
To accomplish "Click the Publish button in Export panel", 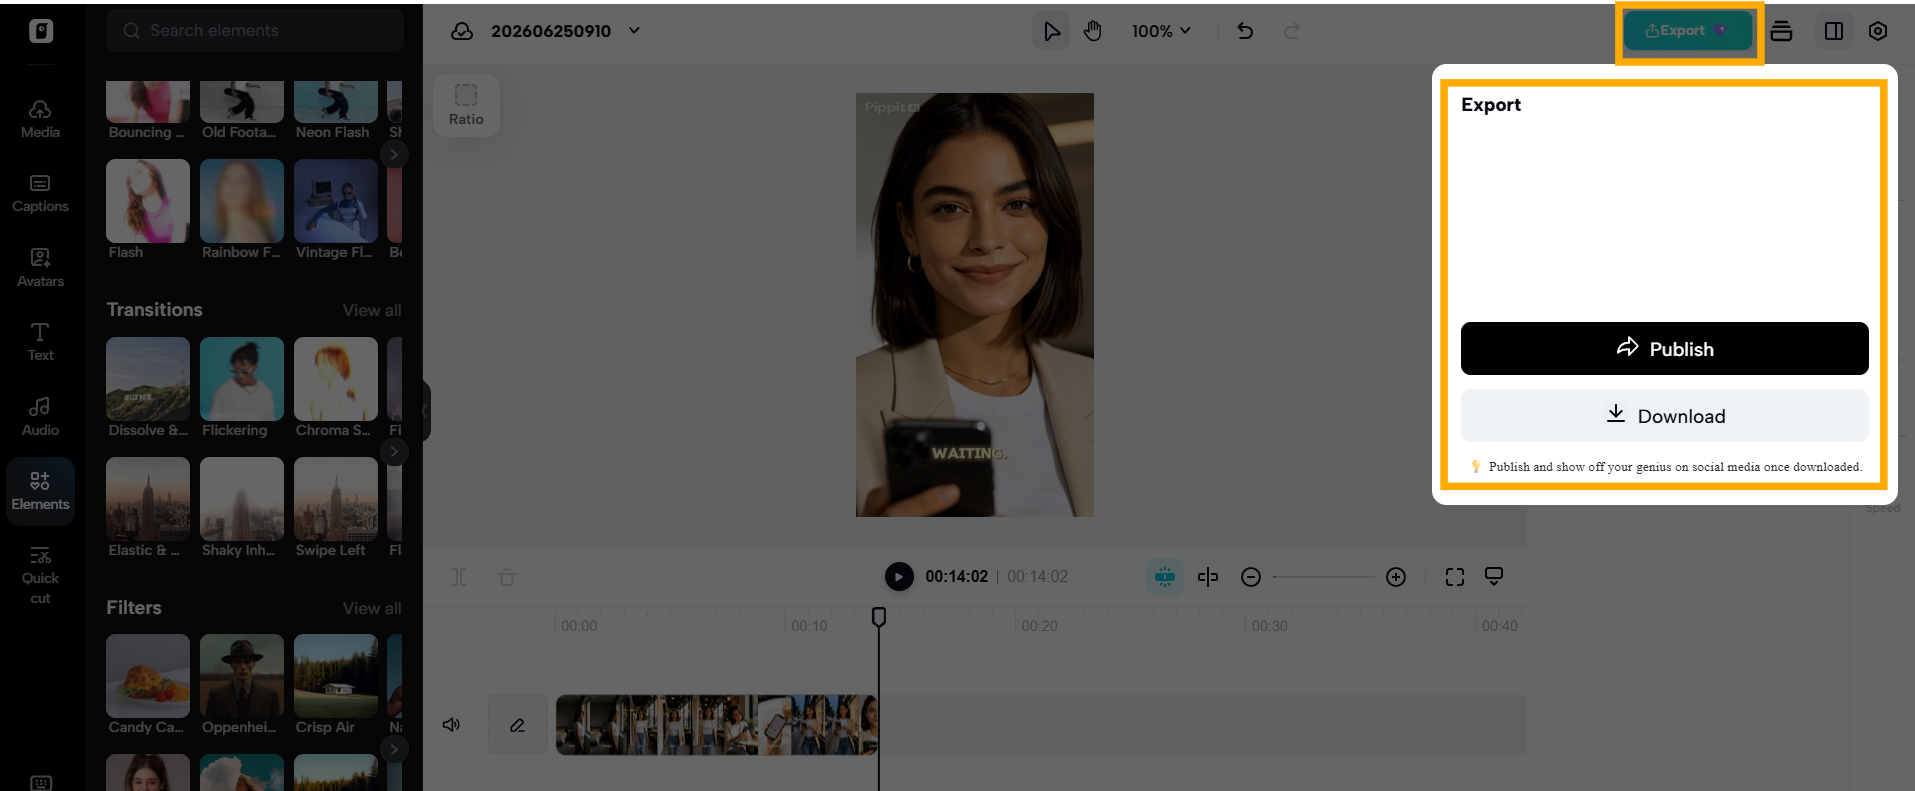I will [x=1664, y=349].
